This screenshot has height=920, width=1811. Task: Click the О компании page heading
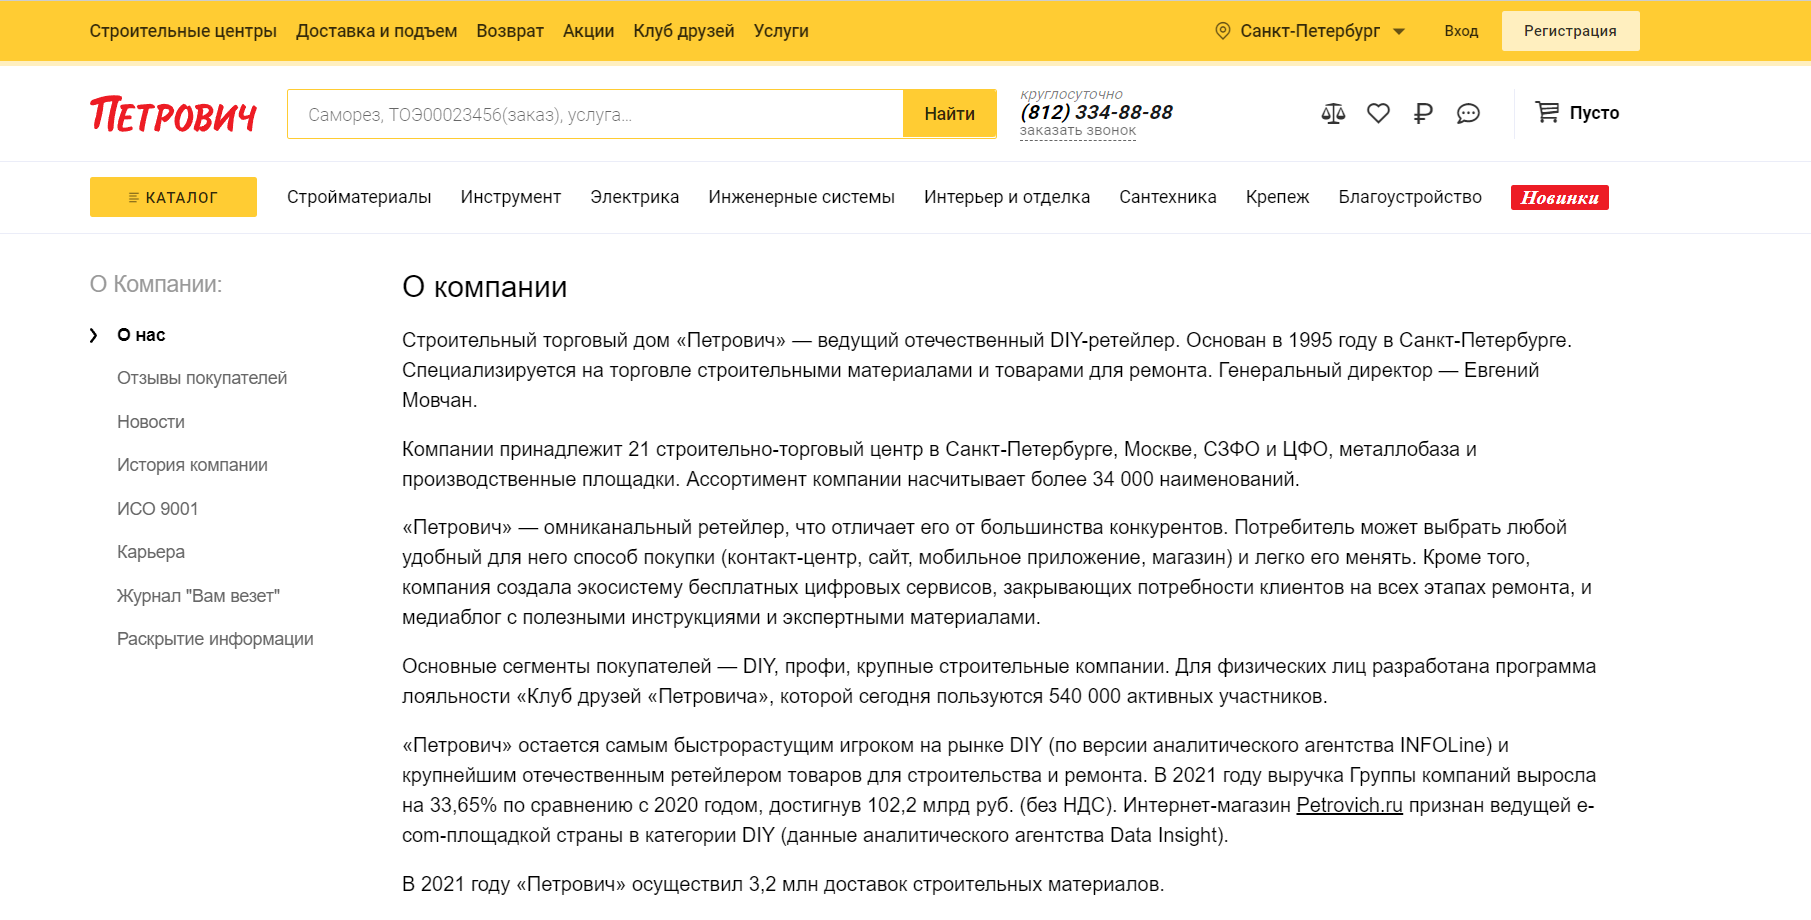click(x=485, y=287)
